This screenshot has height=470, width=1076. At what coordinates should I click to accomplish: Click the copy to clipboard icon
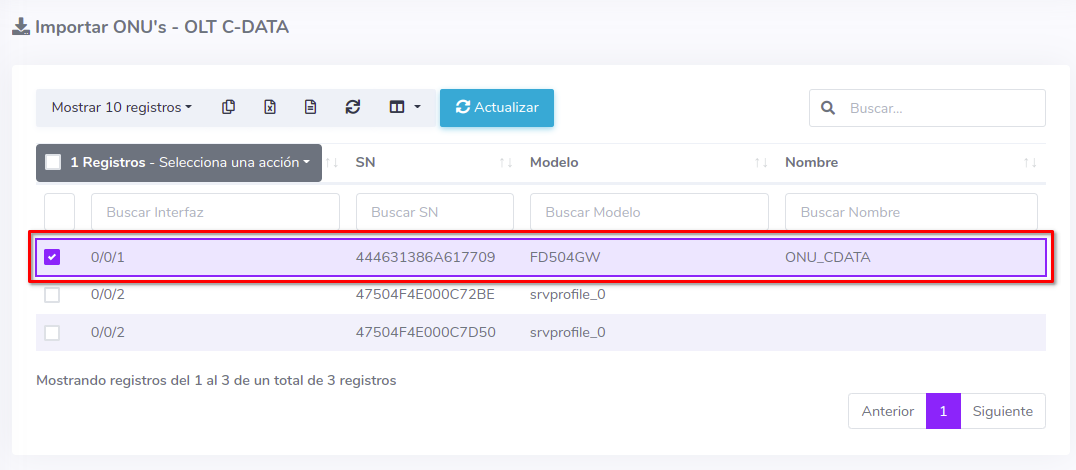229,107
